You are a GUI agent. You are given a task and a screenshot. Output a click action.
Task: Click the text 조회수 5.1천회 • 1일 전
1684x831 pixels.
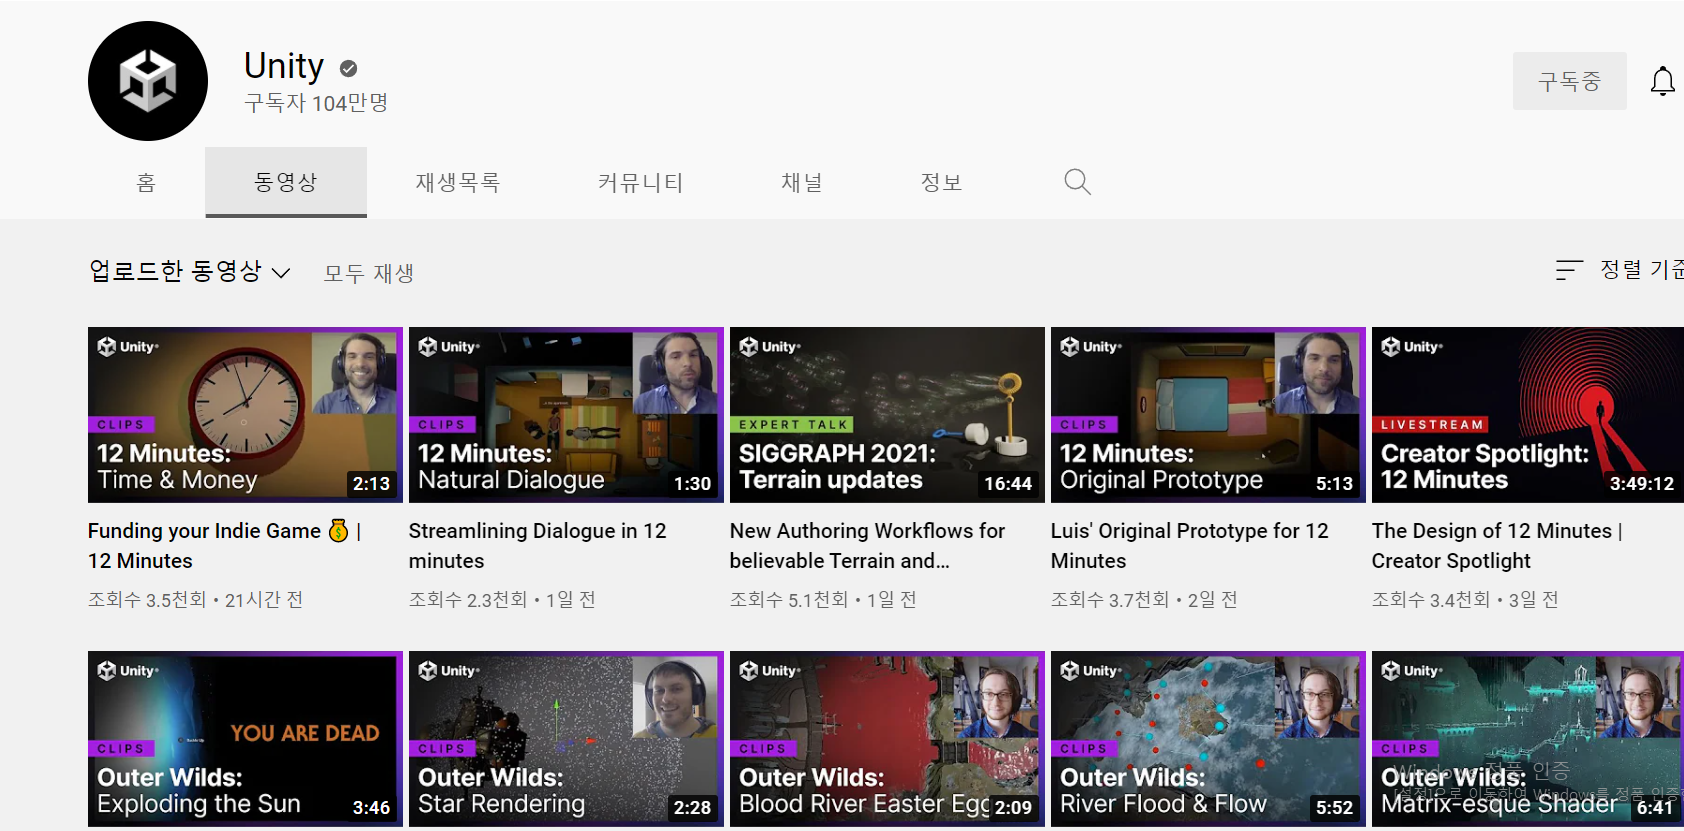pos(823,600)
